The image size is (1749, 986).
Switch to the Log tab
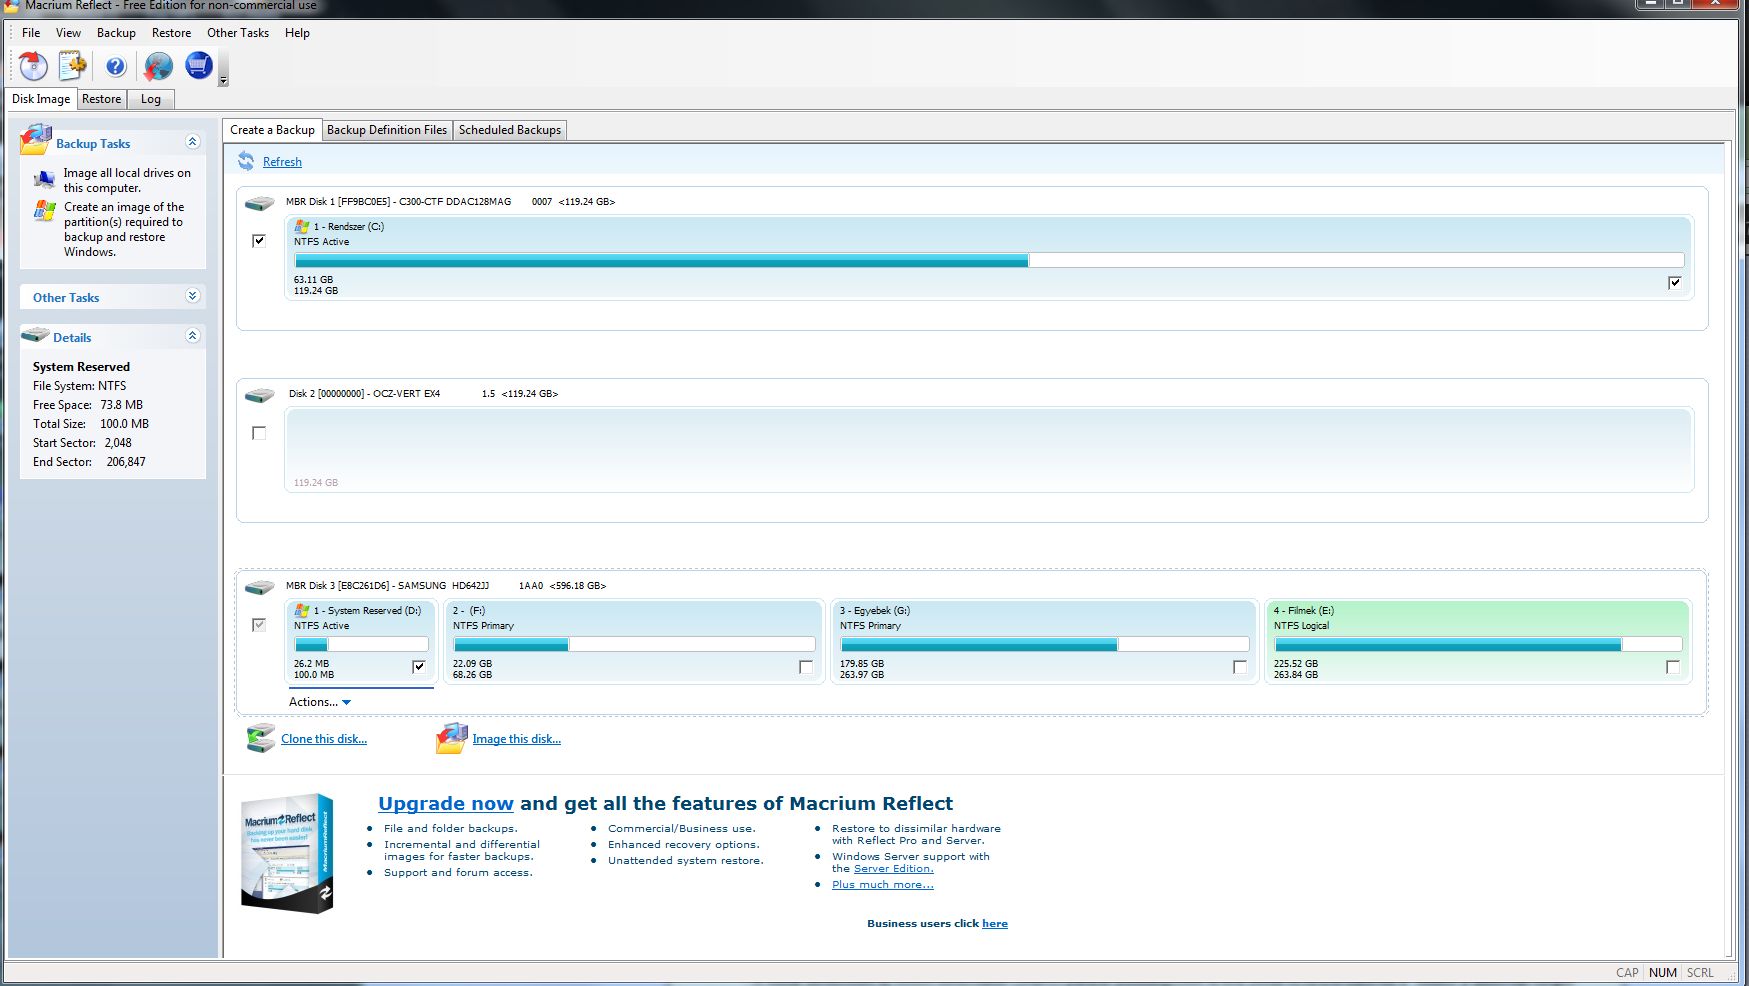pos(151,99)
